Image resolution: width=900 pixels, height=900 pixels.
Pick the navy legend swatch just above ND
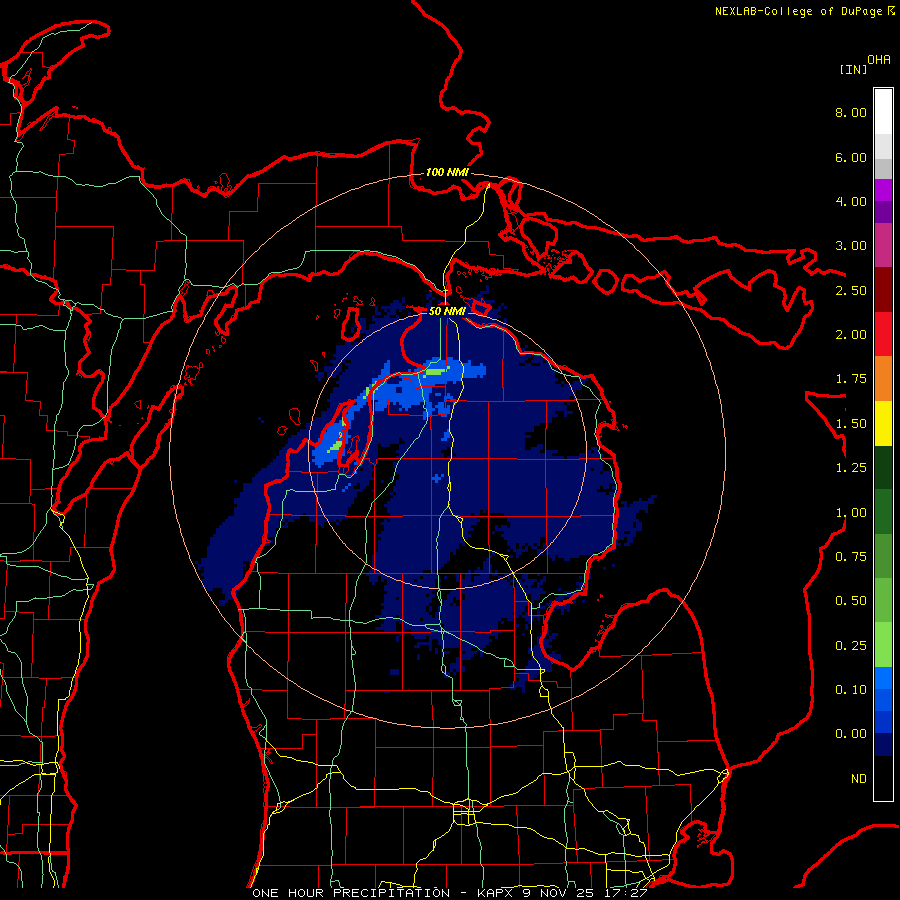(x=883, y=744)
